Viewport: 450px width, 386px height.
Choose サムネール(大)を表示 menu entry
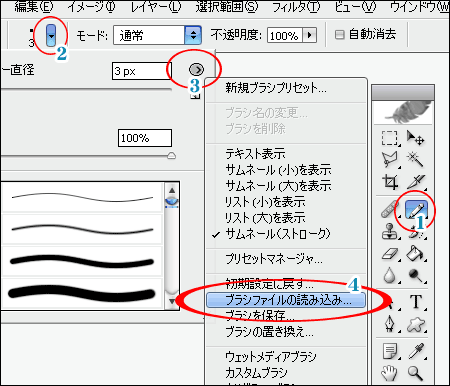pyautogui.click(x=286, y=186)
